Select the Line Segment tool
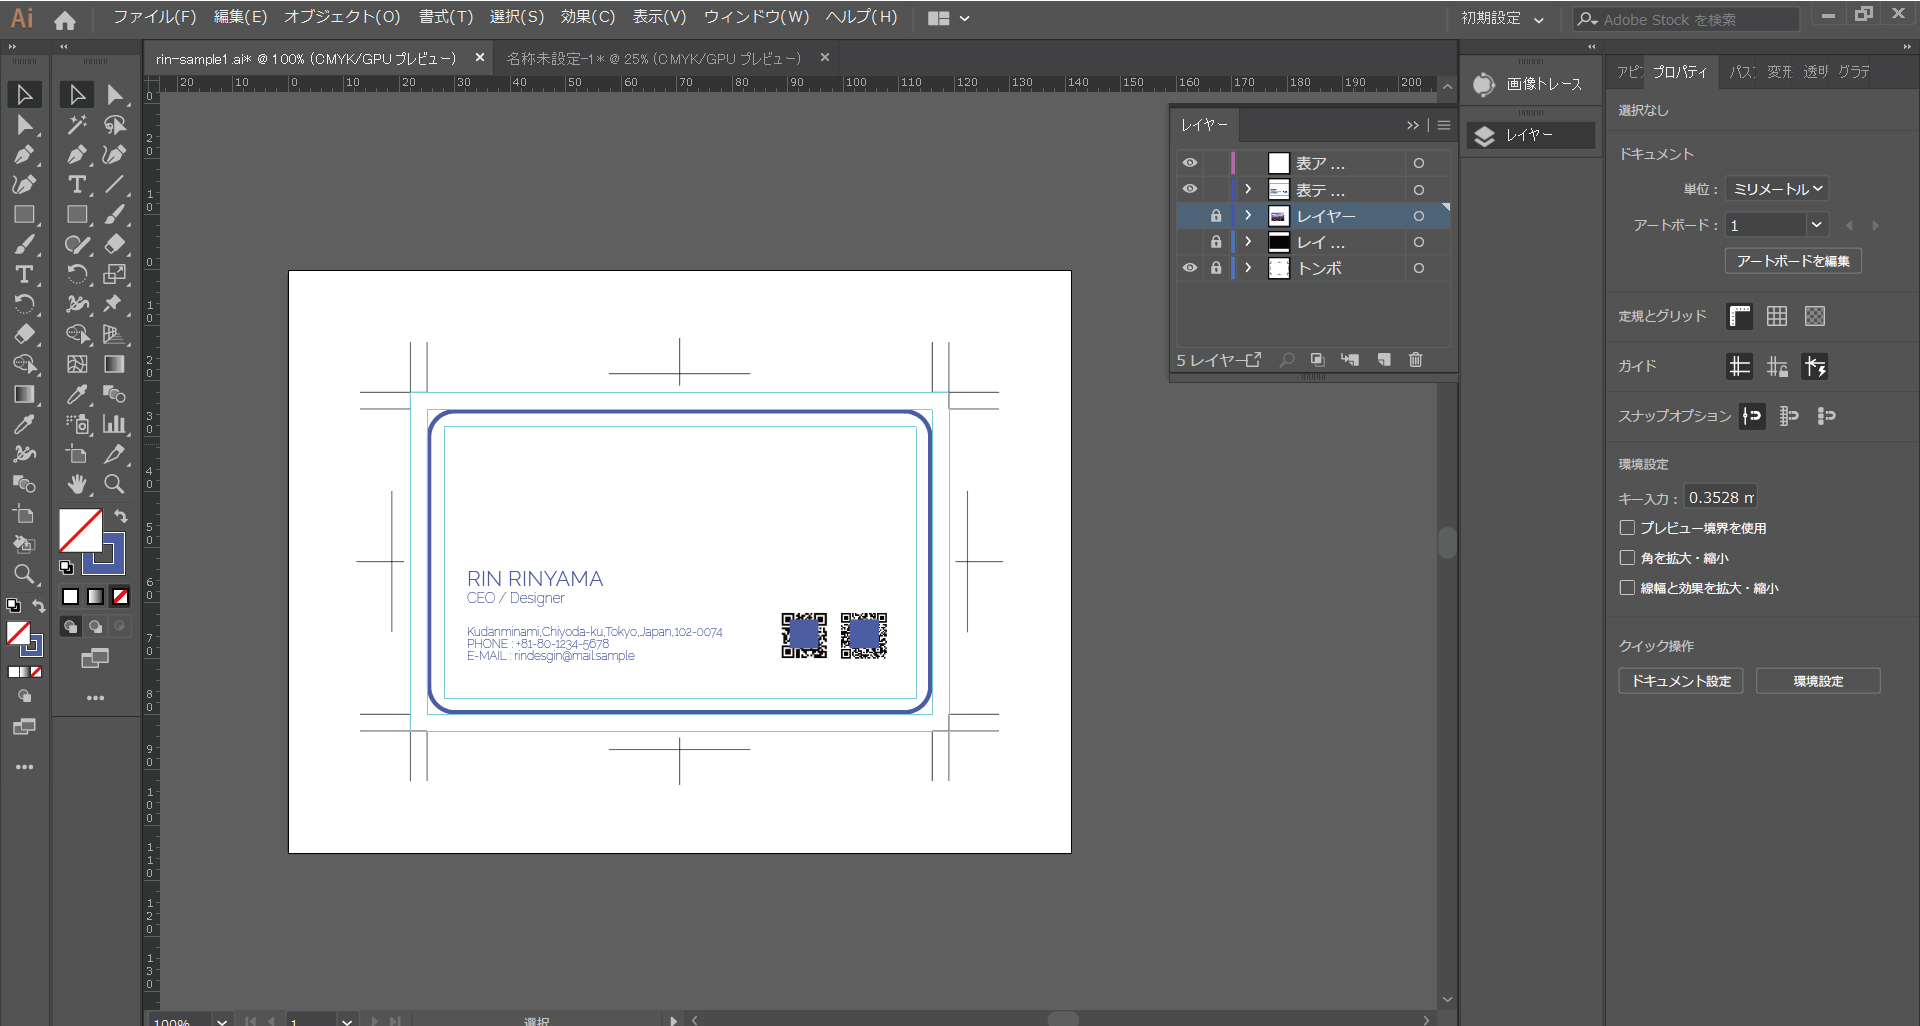 [x=115, y=185]
